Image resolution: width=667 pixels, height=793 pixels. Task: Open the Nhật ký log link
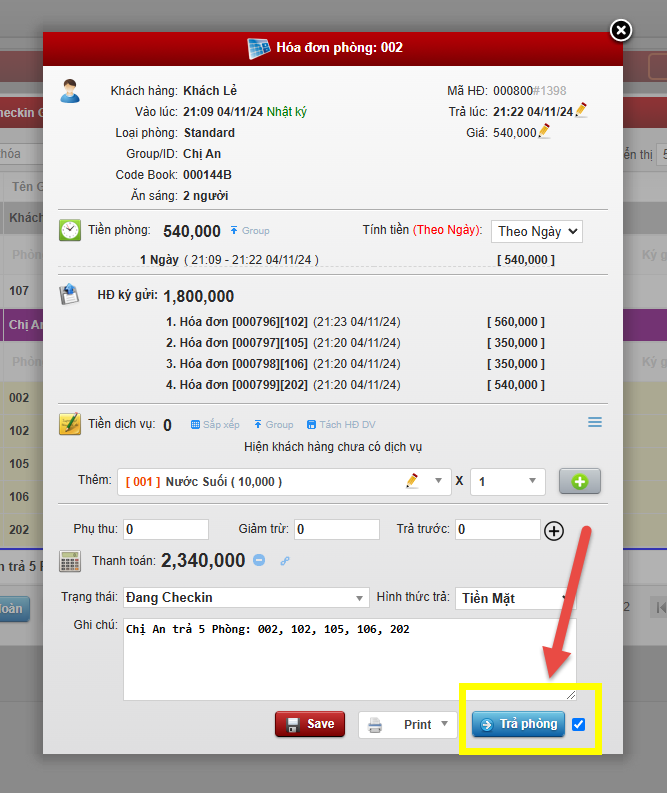287,112
